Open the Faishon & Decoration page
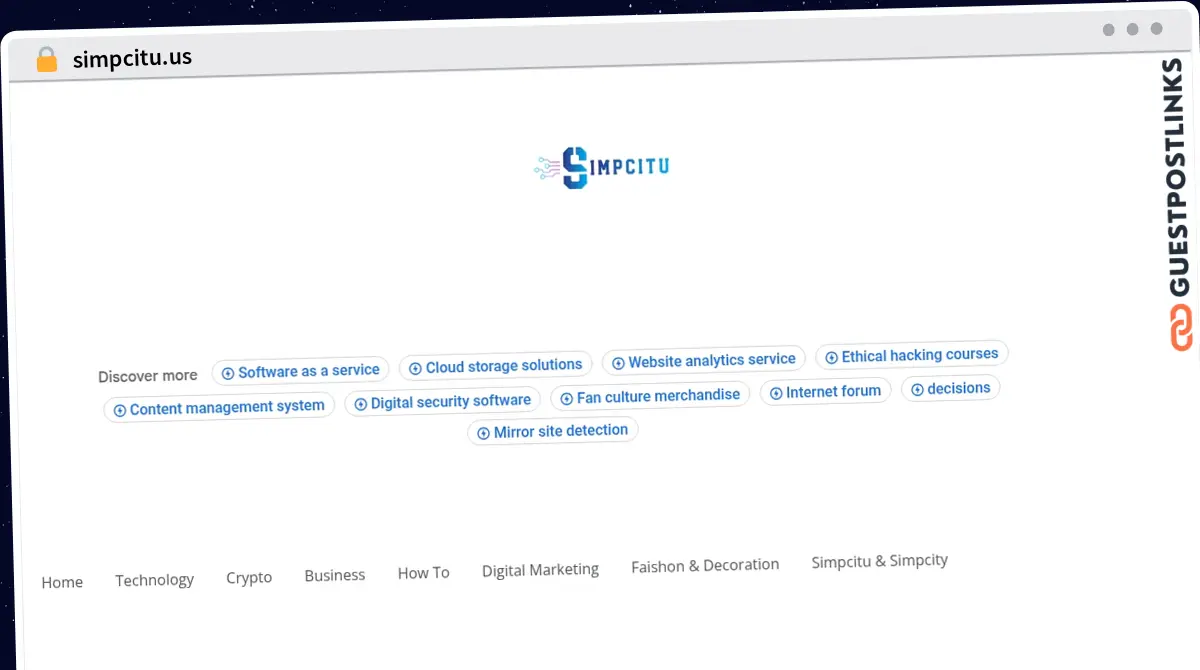This screenshot has width=1200, height=670. click(705, 564)
